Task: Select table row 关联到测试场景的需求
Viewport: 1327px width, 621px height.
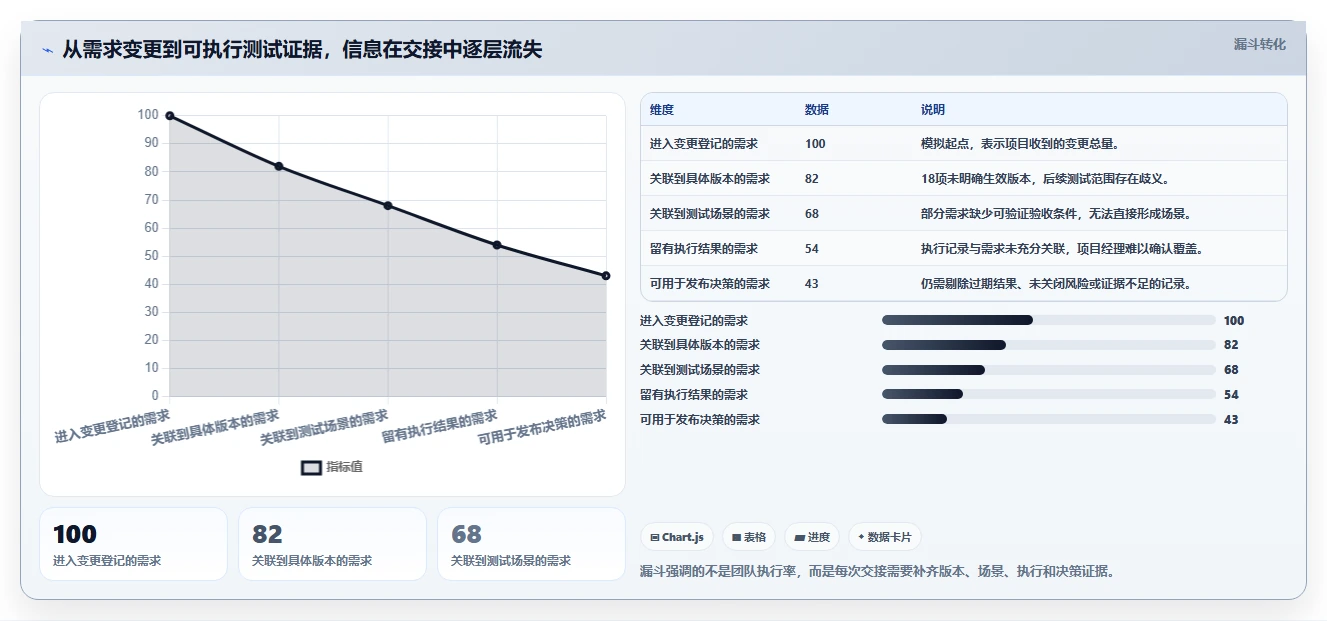Action: (x=963, y=214)
